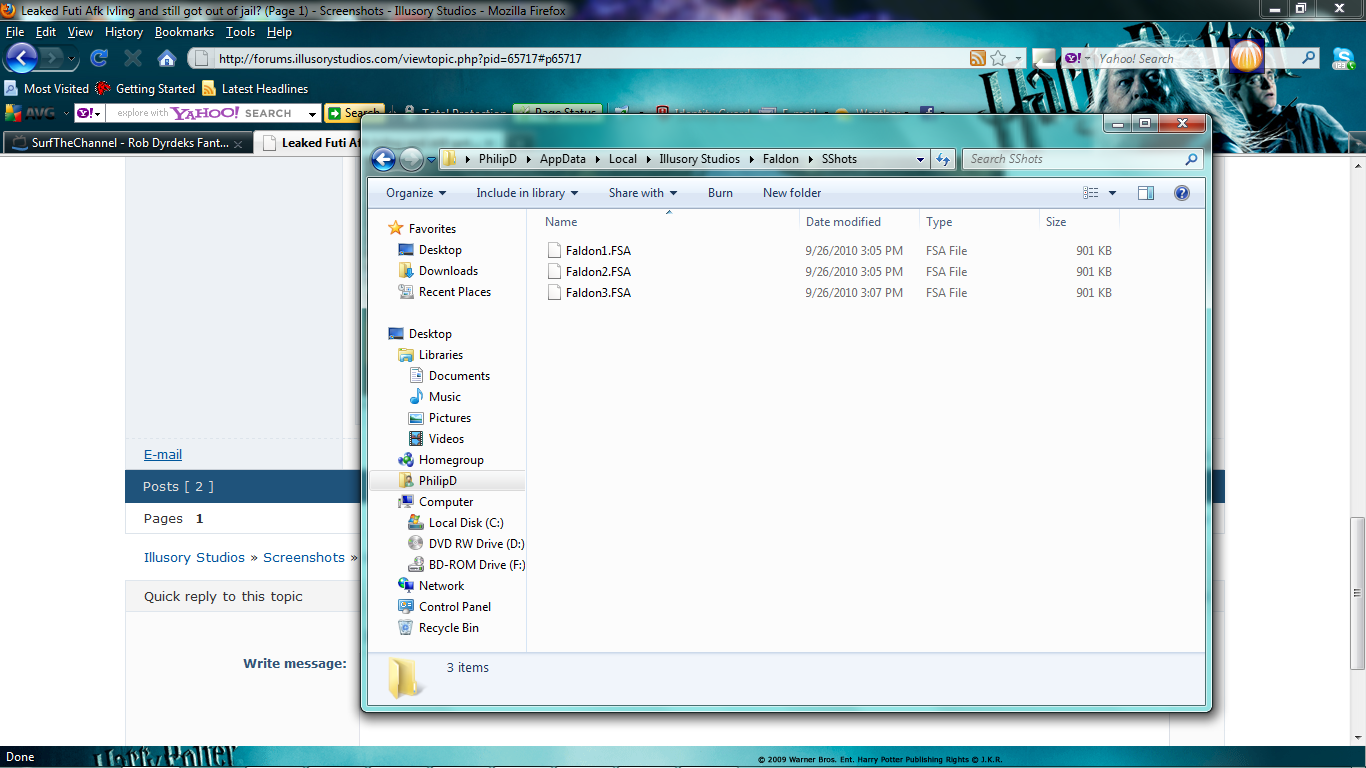This screenshot has width=1366, height=768.
Task: Click inside the Search SShots field
Action: click(1080, 158)
